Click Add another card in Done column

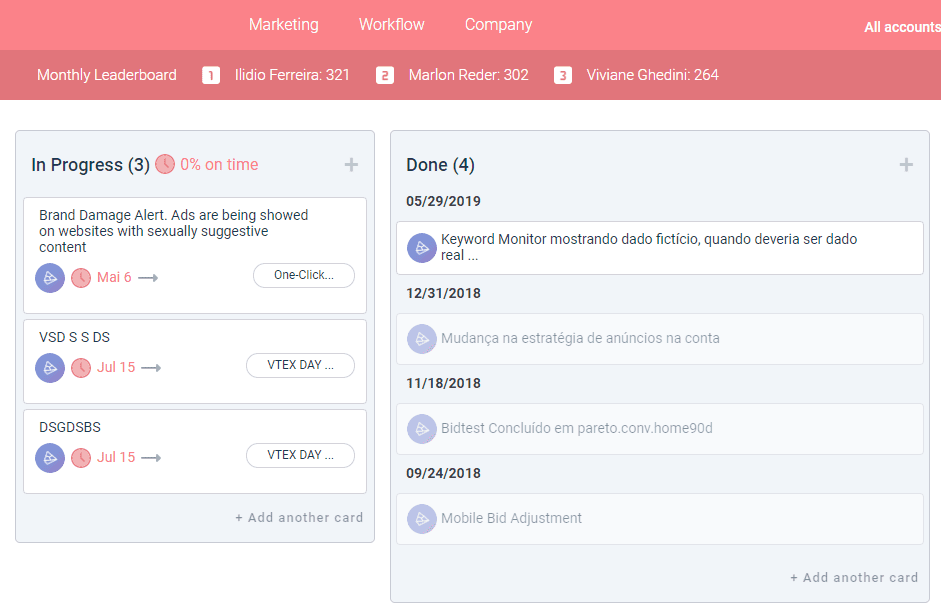(x=854, y=578)
